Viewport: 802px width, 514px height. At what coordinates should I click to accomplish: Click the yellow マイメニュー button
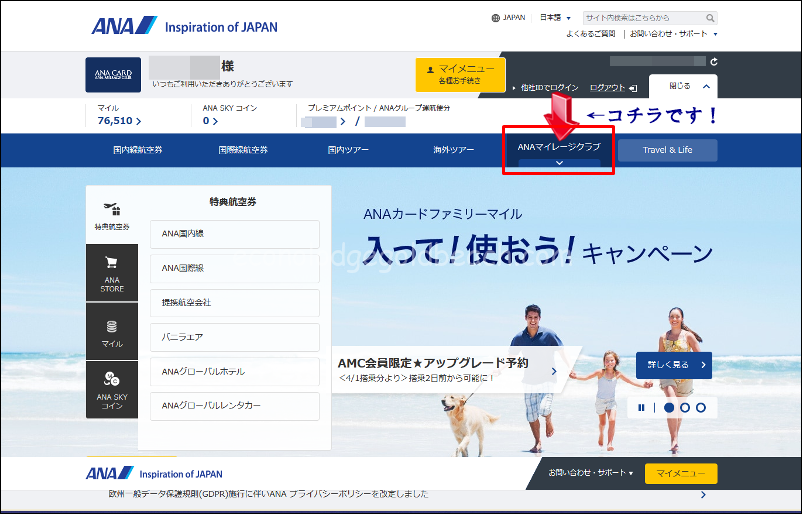point(460,74)
